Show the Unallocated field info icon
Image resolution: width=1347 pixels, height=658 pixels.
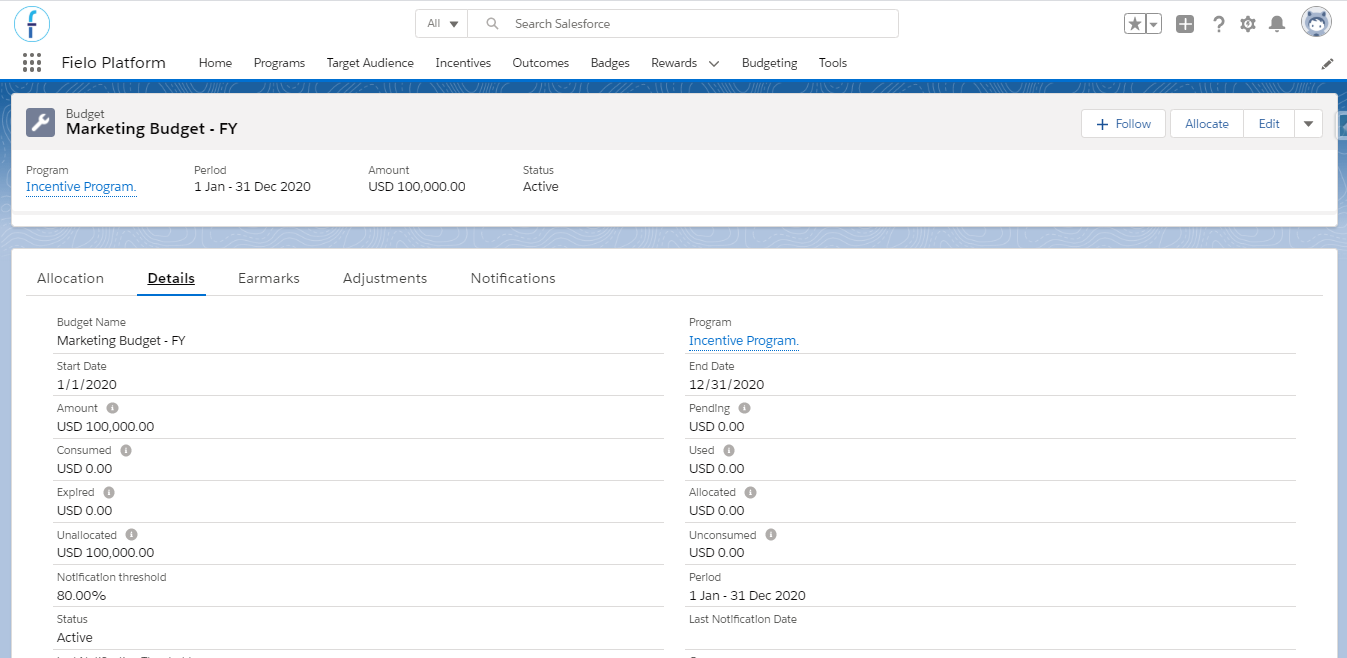point(131,535)
